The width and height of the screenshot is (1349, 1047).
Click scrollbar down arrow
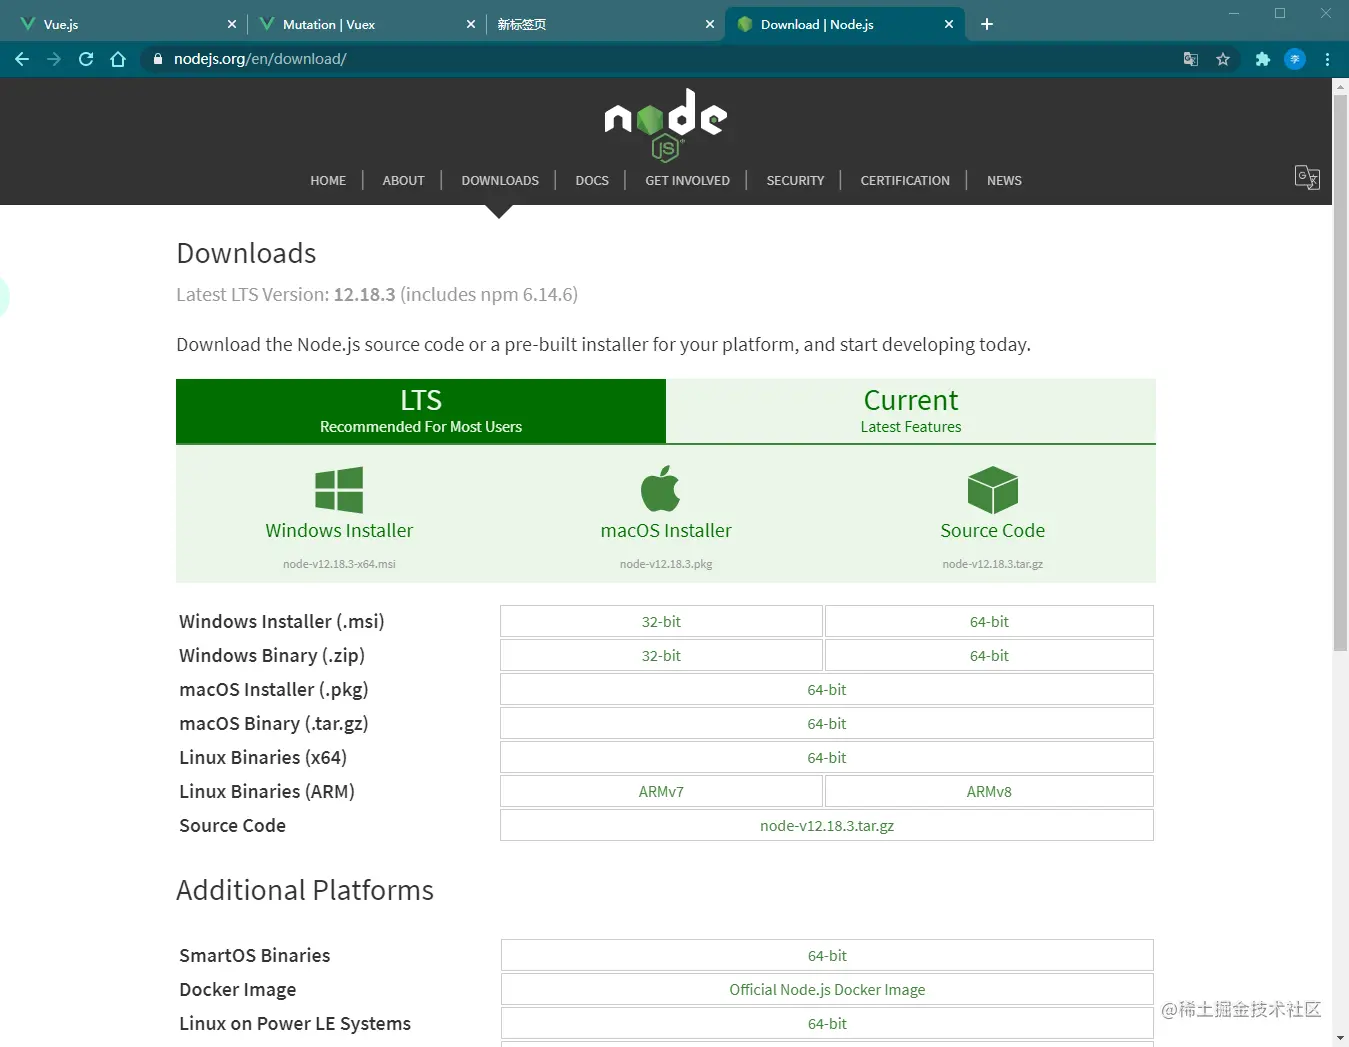[1340, 1039]
